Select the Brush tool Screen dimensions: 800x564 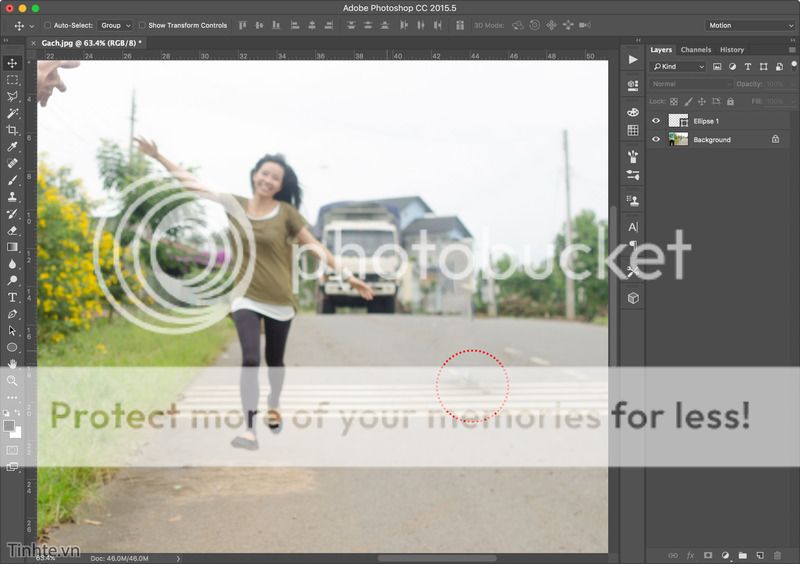tap(12, 180)
